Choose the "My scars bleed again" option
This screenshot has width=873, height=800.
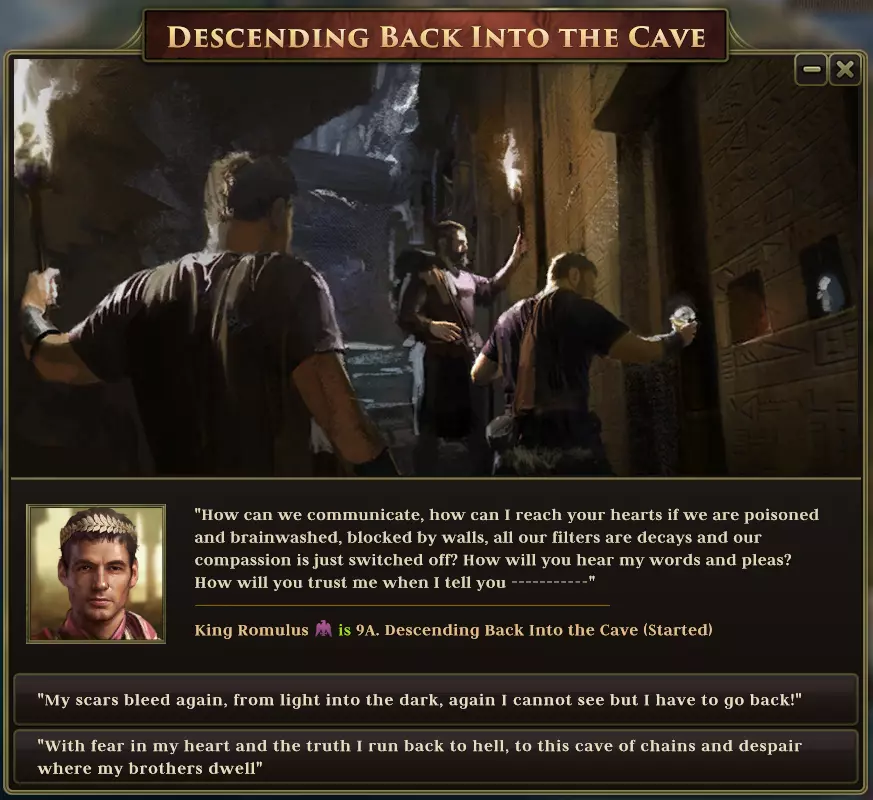(x=435, y=699)
